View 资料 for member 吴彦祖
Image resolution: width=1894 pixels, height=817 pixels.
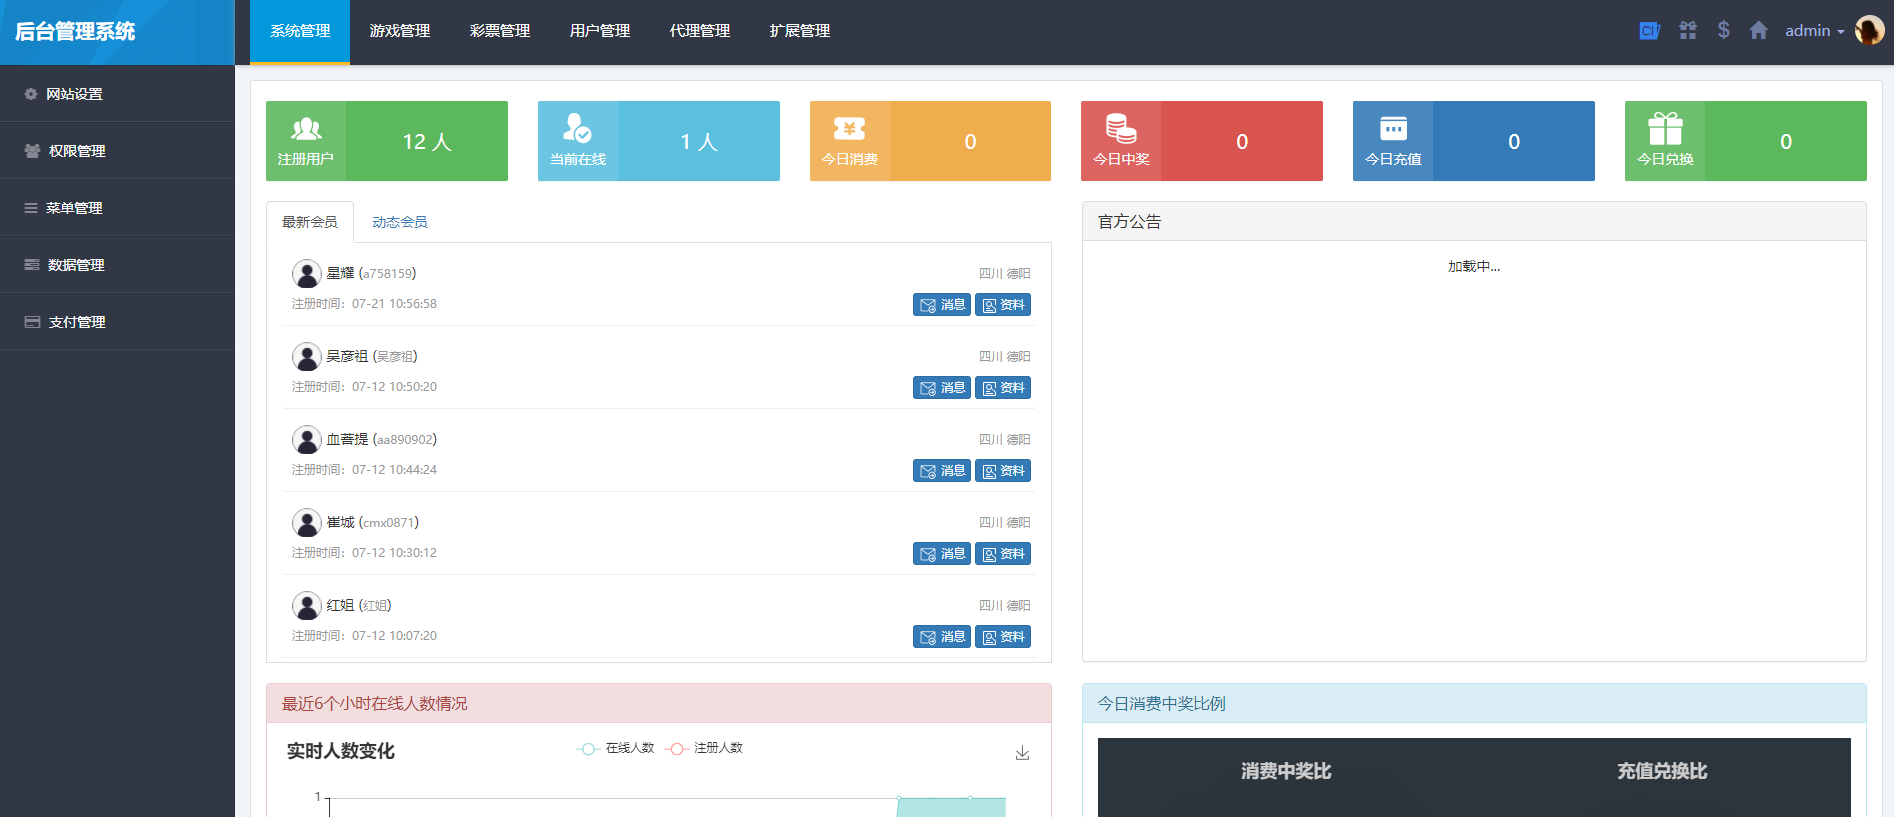(x=1003, y=388)
